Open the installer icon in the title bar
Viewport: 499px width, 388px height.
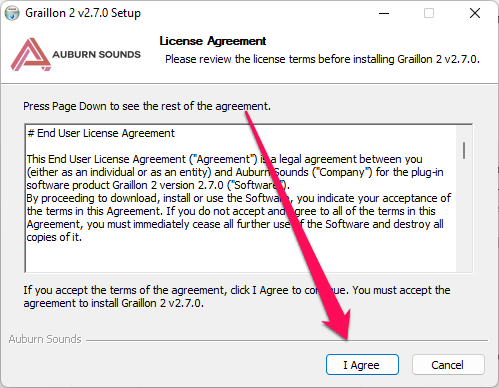click(12, 13)
